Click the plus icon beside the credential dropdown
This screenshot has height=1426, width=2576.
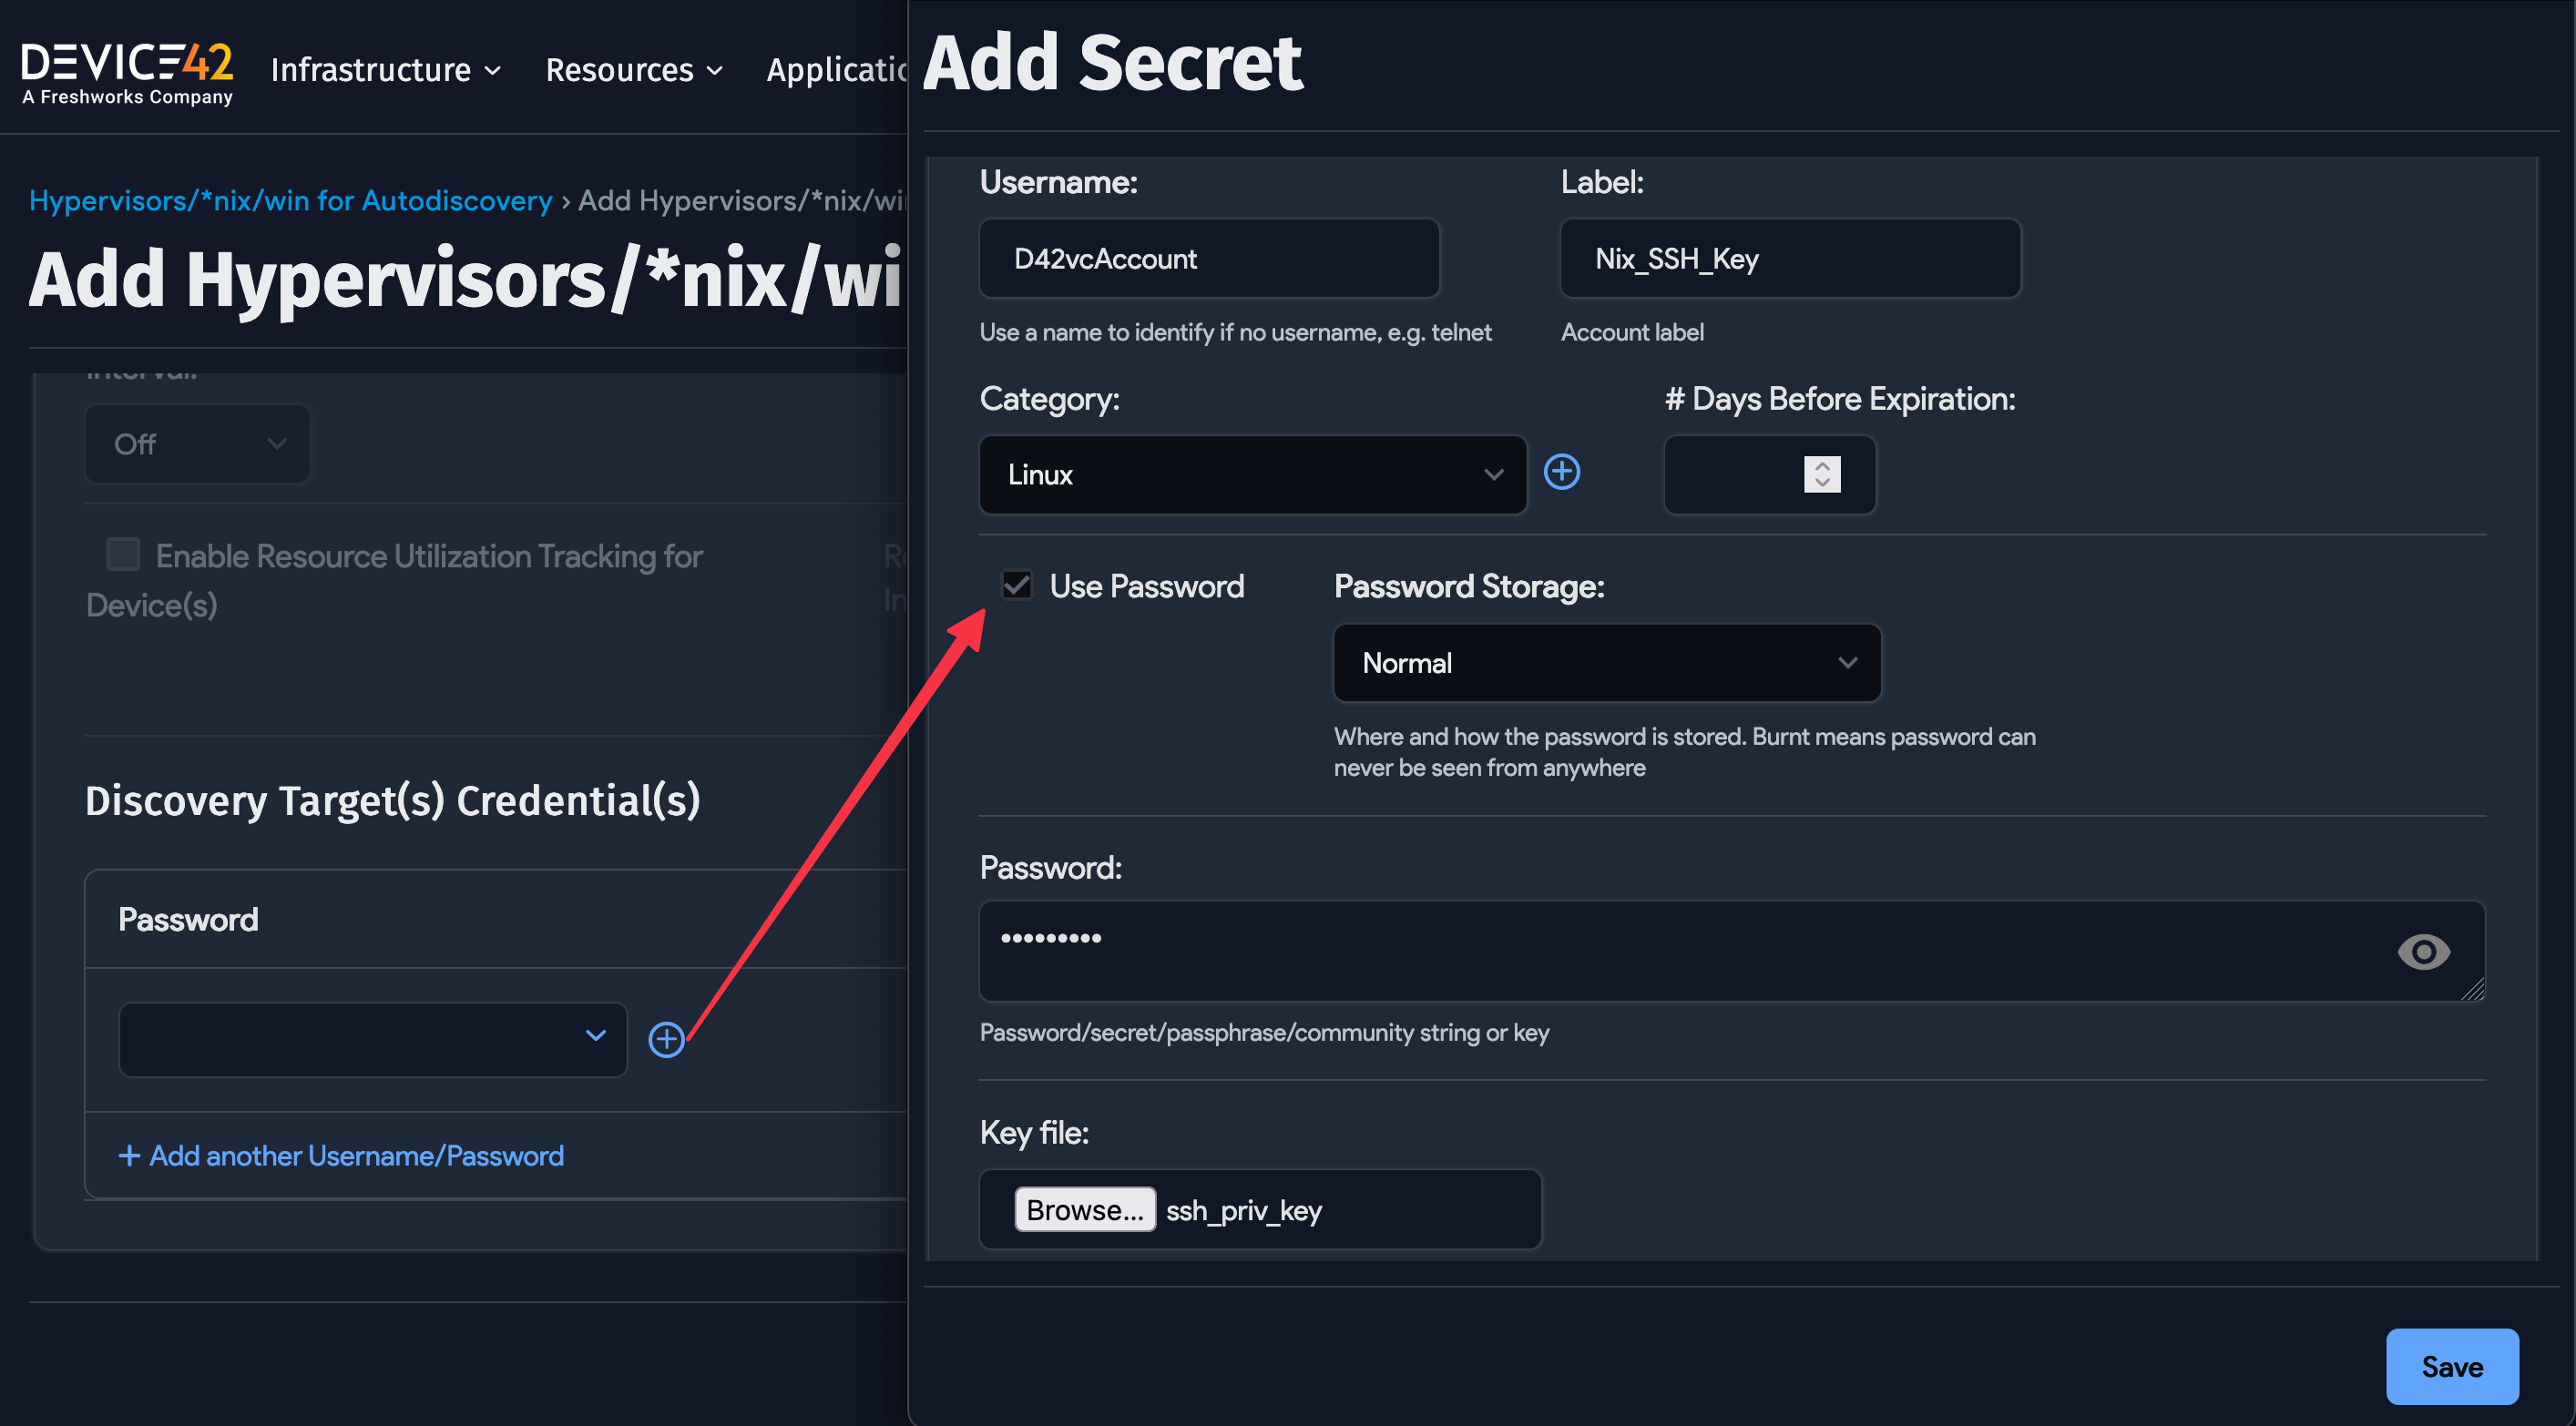667,1040
